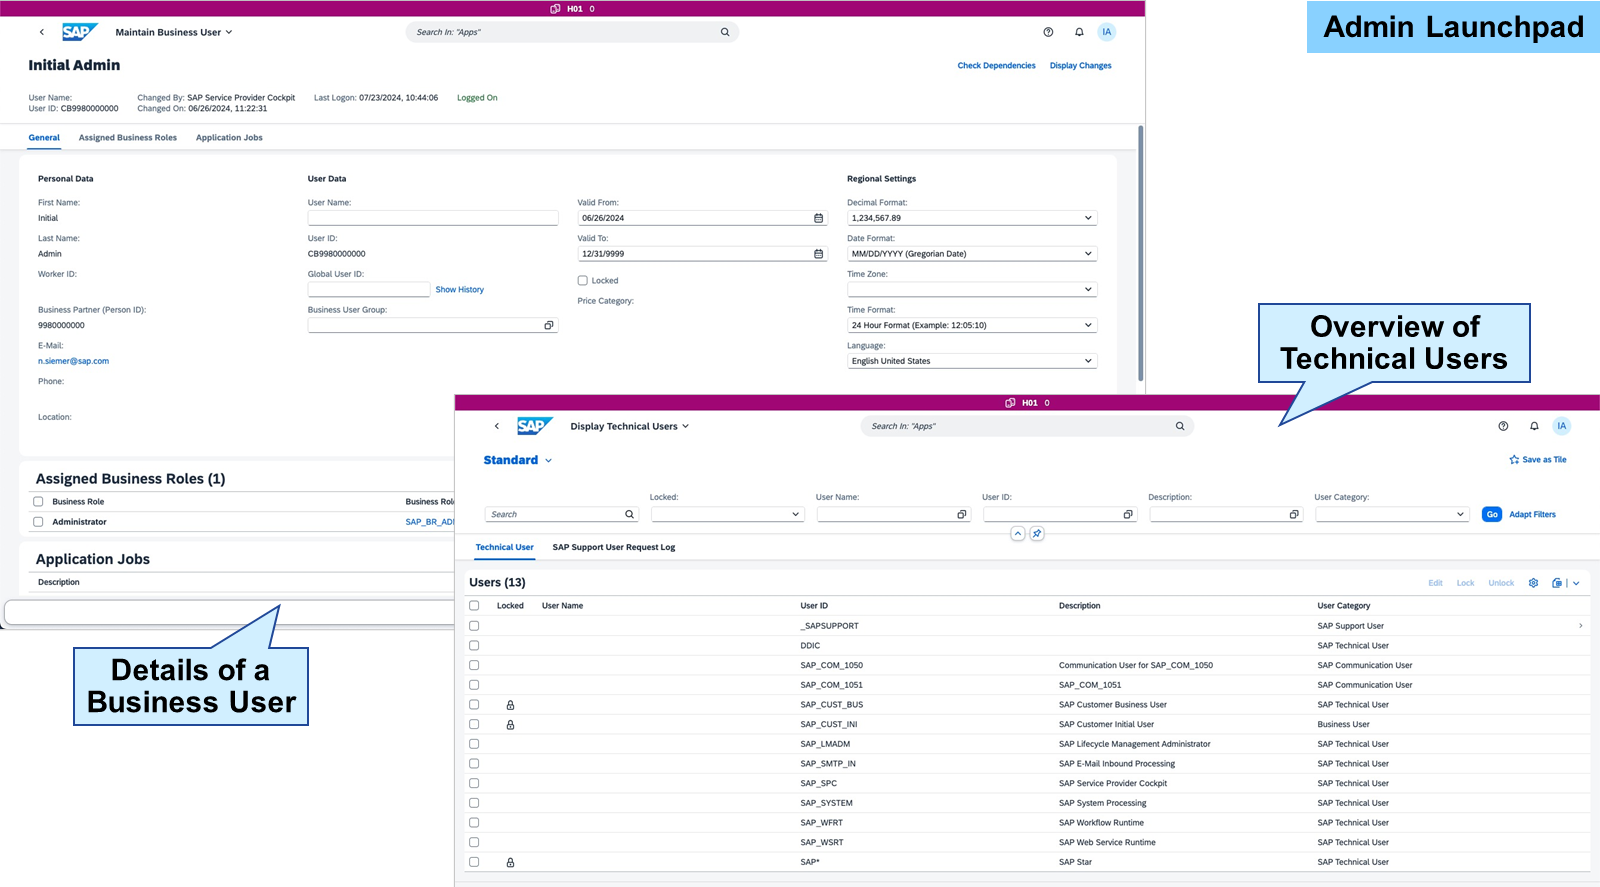Open notifications bell in Maintain Business User header
This screenshot has width=1600, height=887.
pyautogui.click(x=1079, y=32)
